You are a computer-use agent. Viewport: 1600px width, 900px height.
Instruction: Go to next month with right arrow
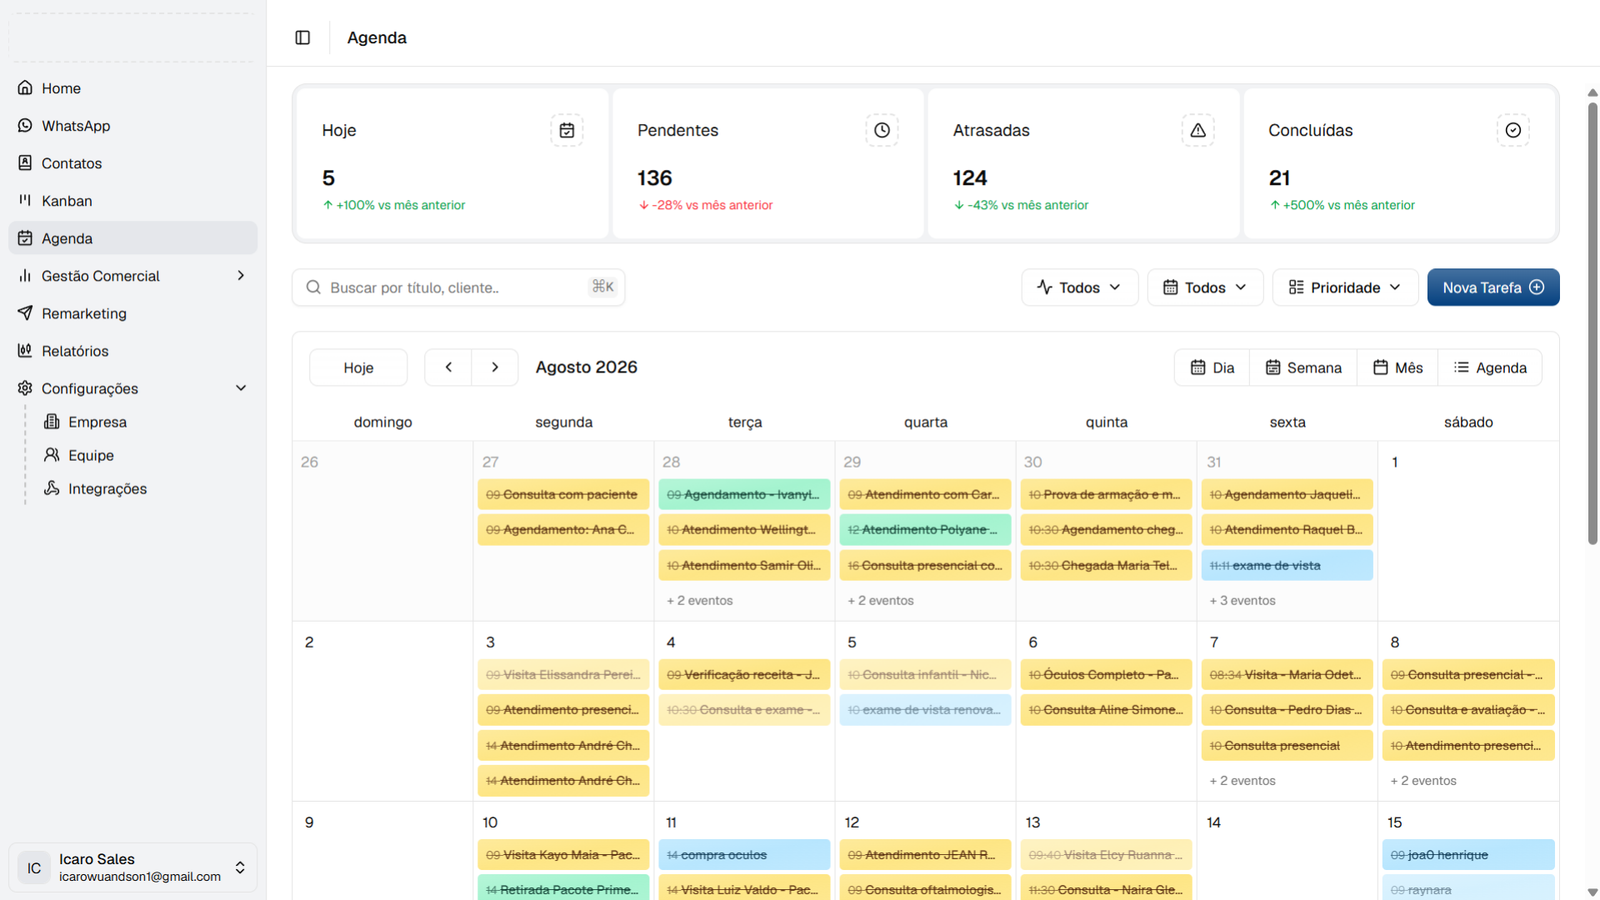(x=495, y=367)
